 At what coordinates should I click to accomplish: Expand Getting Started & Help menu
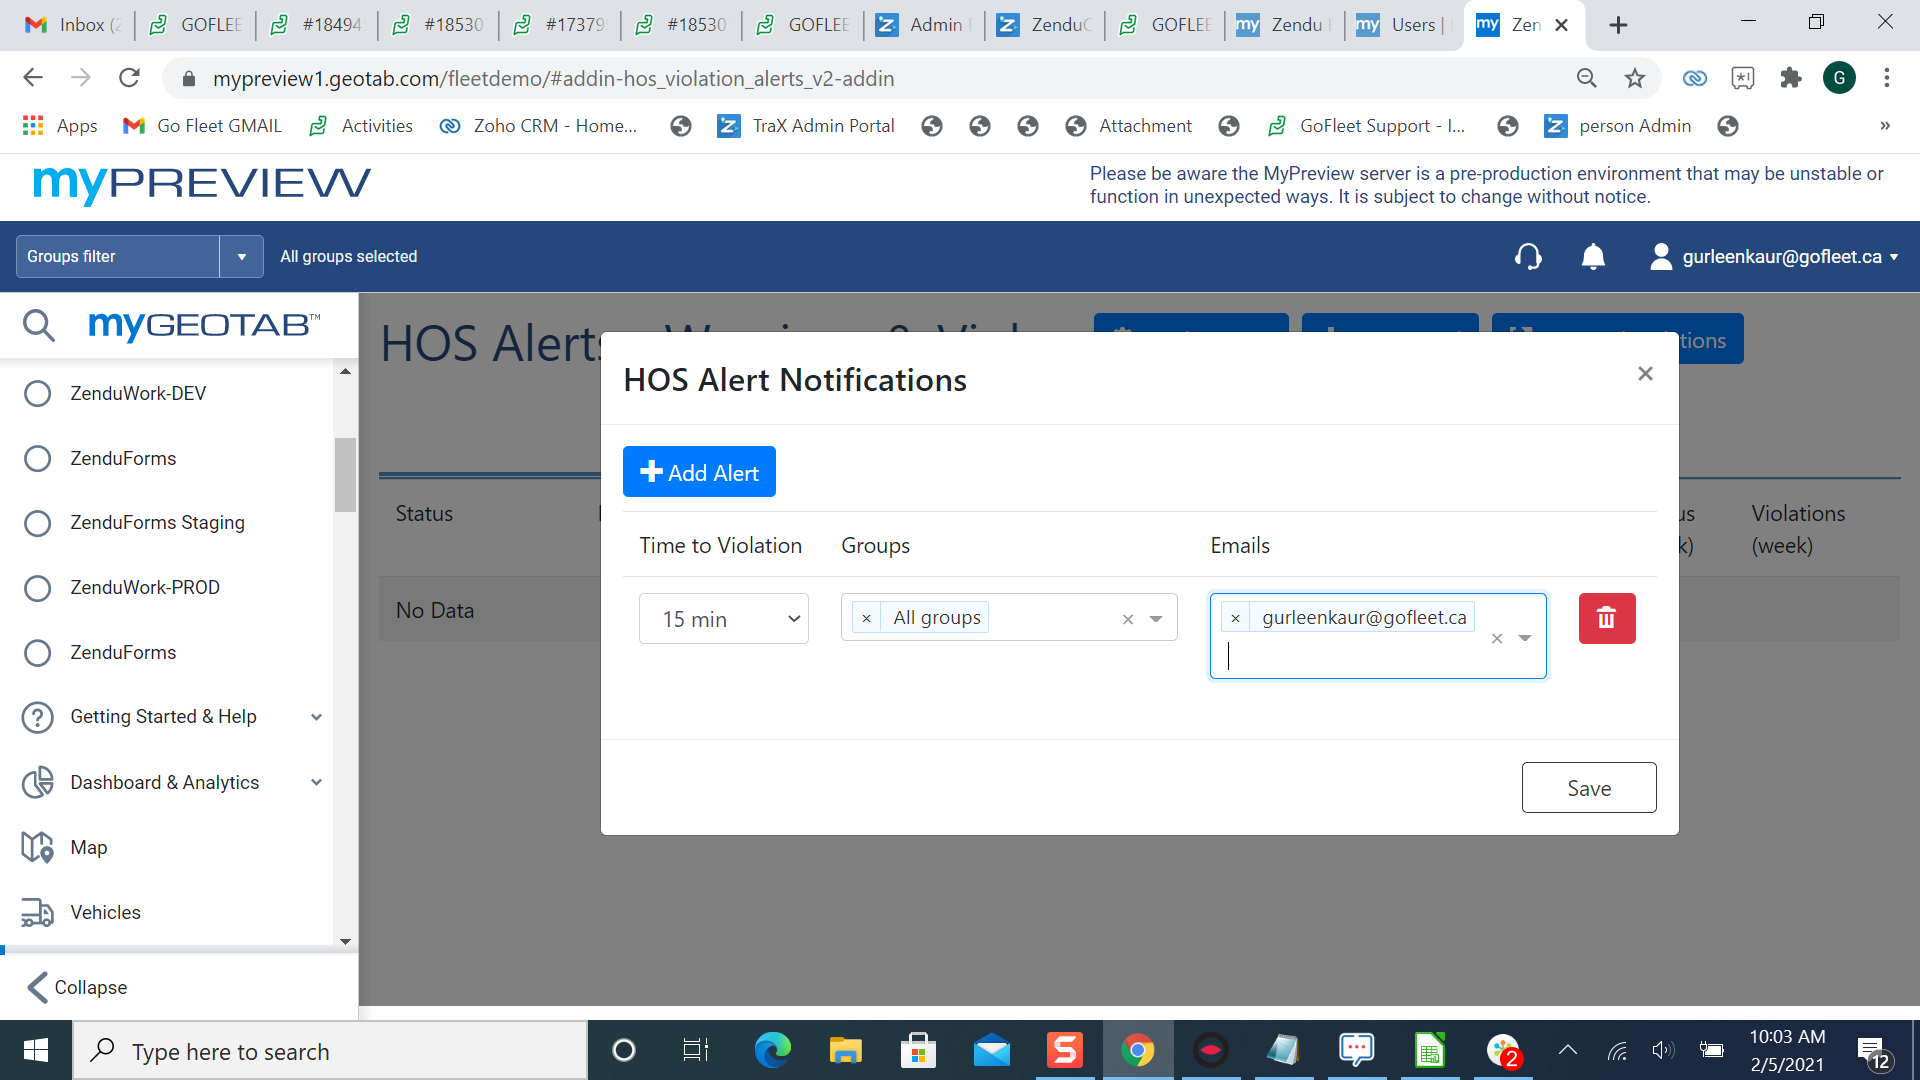coord(316,717)
